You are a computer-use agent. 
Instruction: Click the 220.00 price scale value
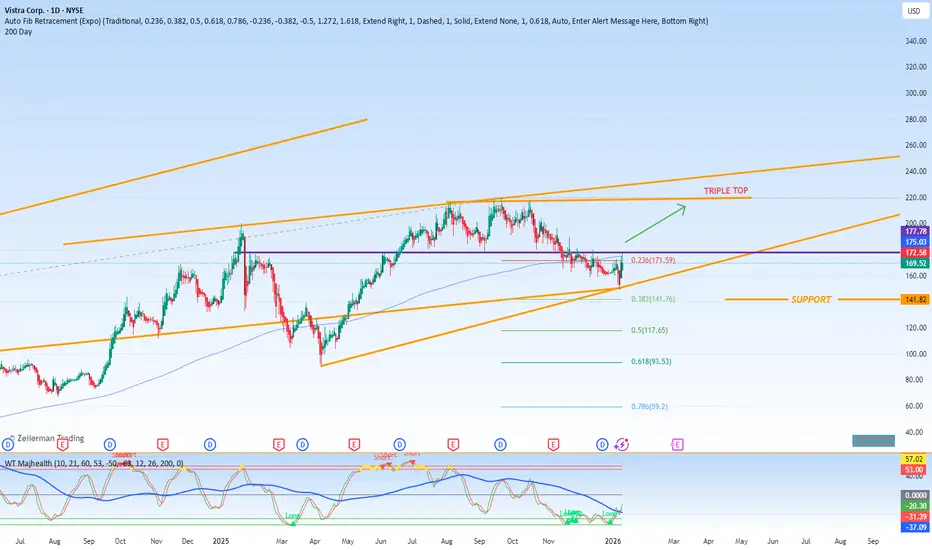[x=915, y=197]
